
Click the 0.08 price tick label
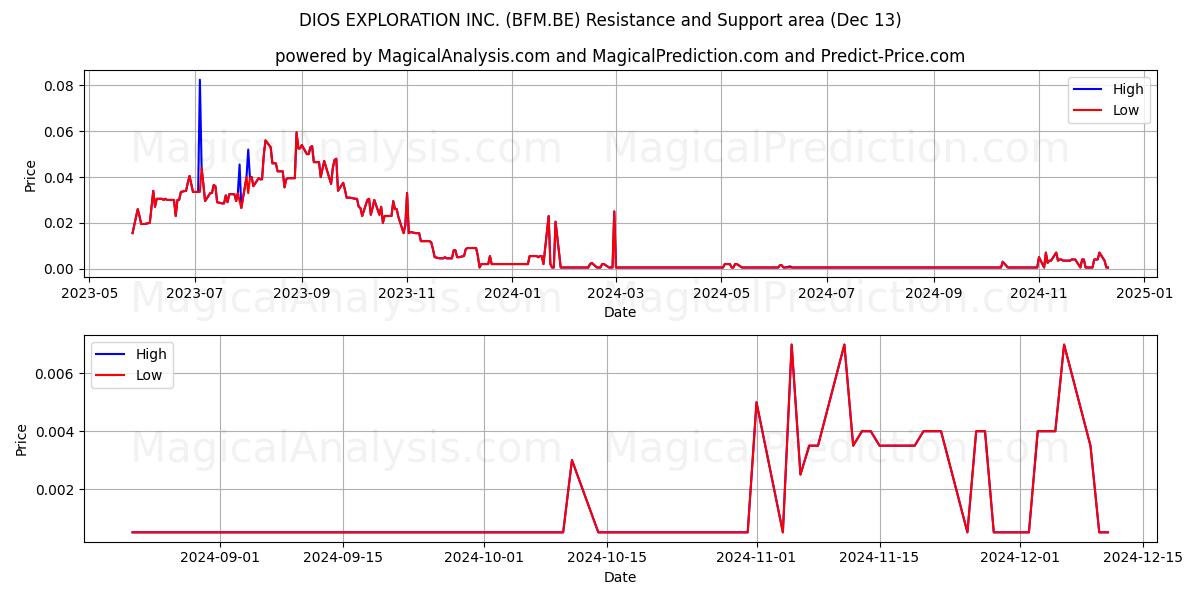pos(60,86)
